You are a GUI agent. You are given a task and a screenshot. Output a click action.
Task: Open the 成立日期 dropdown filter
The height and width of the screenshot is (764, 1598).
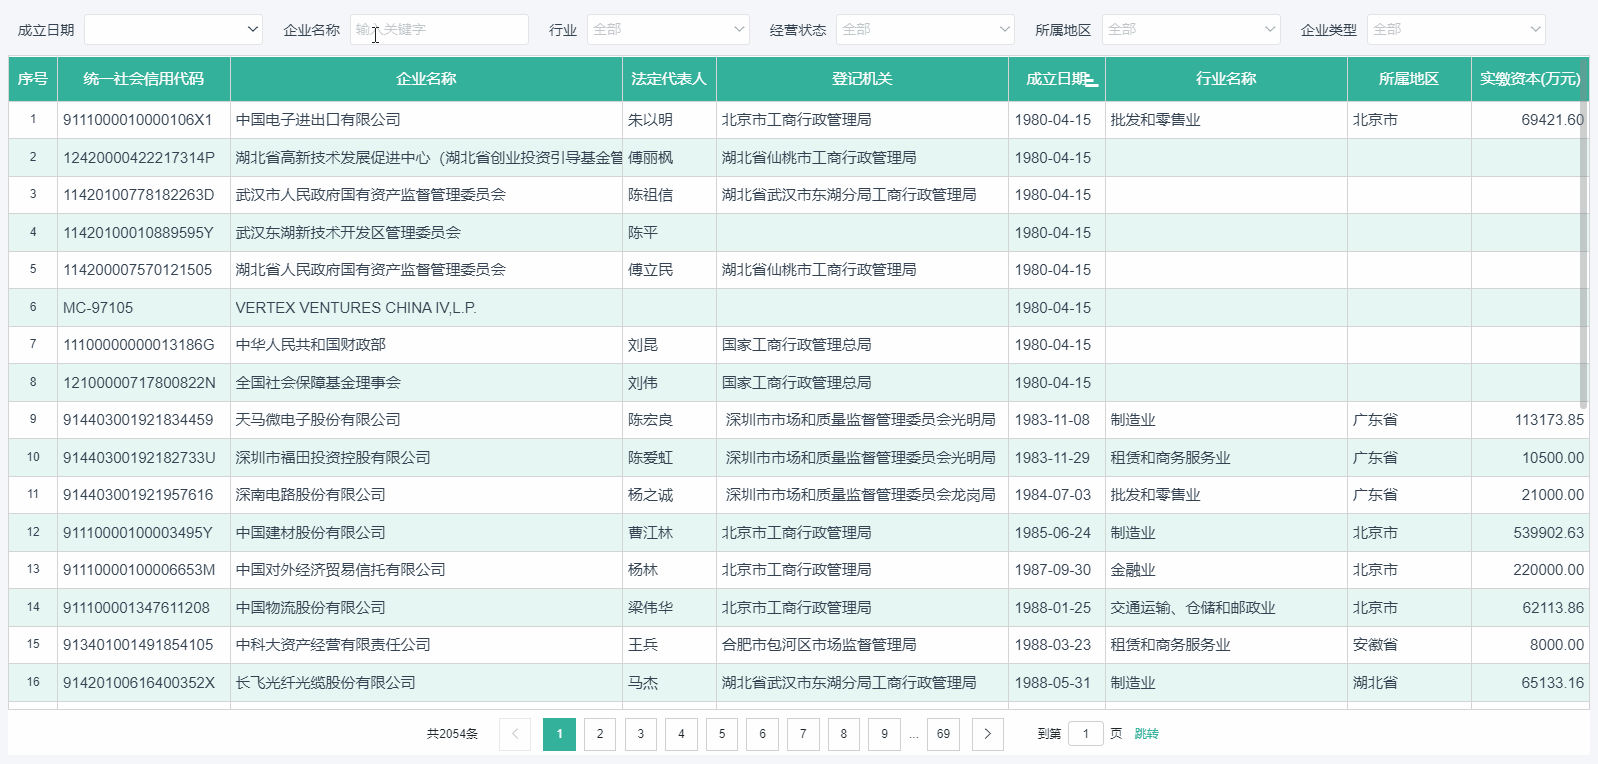click(x=173, y=30)
